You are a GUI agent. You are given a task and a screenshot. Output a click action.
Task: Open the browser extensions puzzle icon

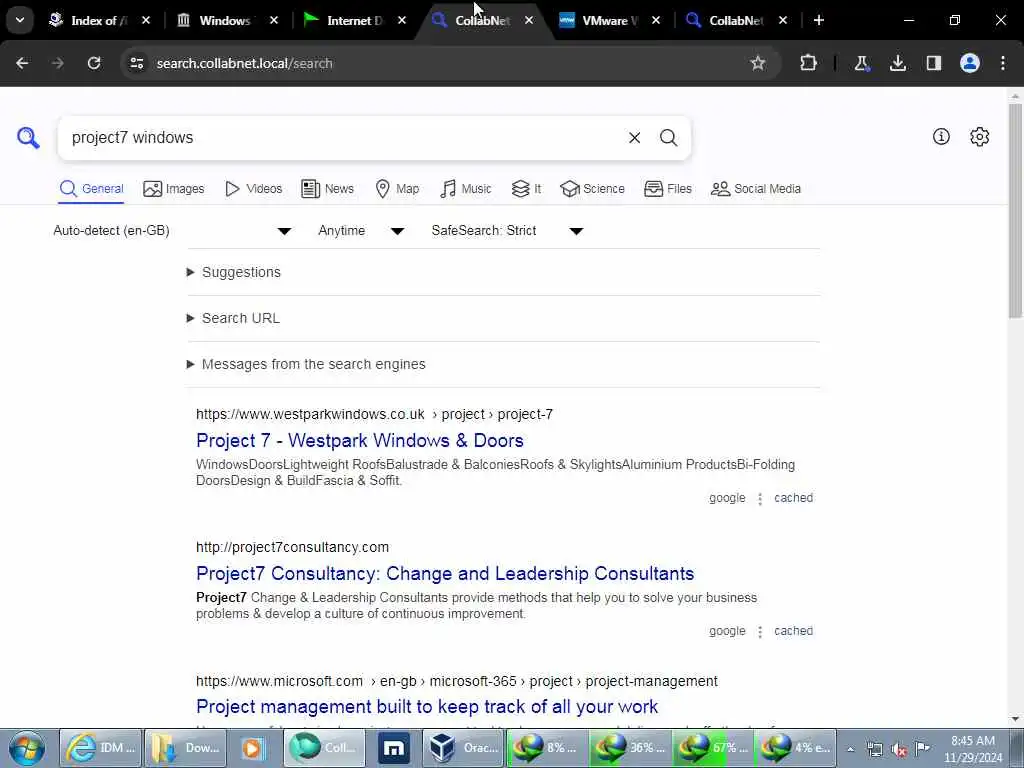[808, 63]
